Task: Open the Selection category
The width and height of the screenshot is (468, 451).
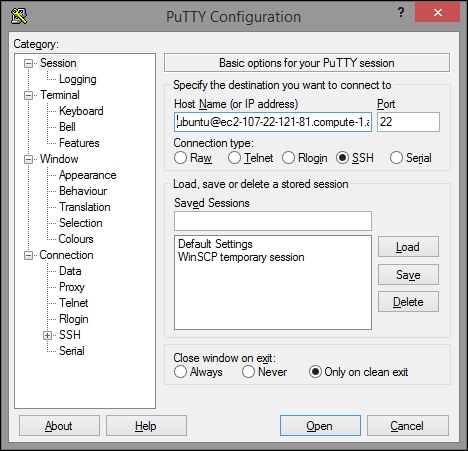Action: coord(81,223)
